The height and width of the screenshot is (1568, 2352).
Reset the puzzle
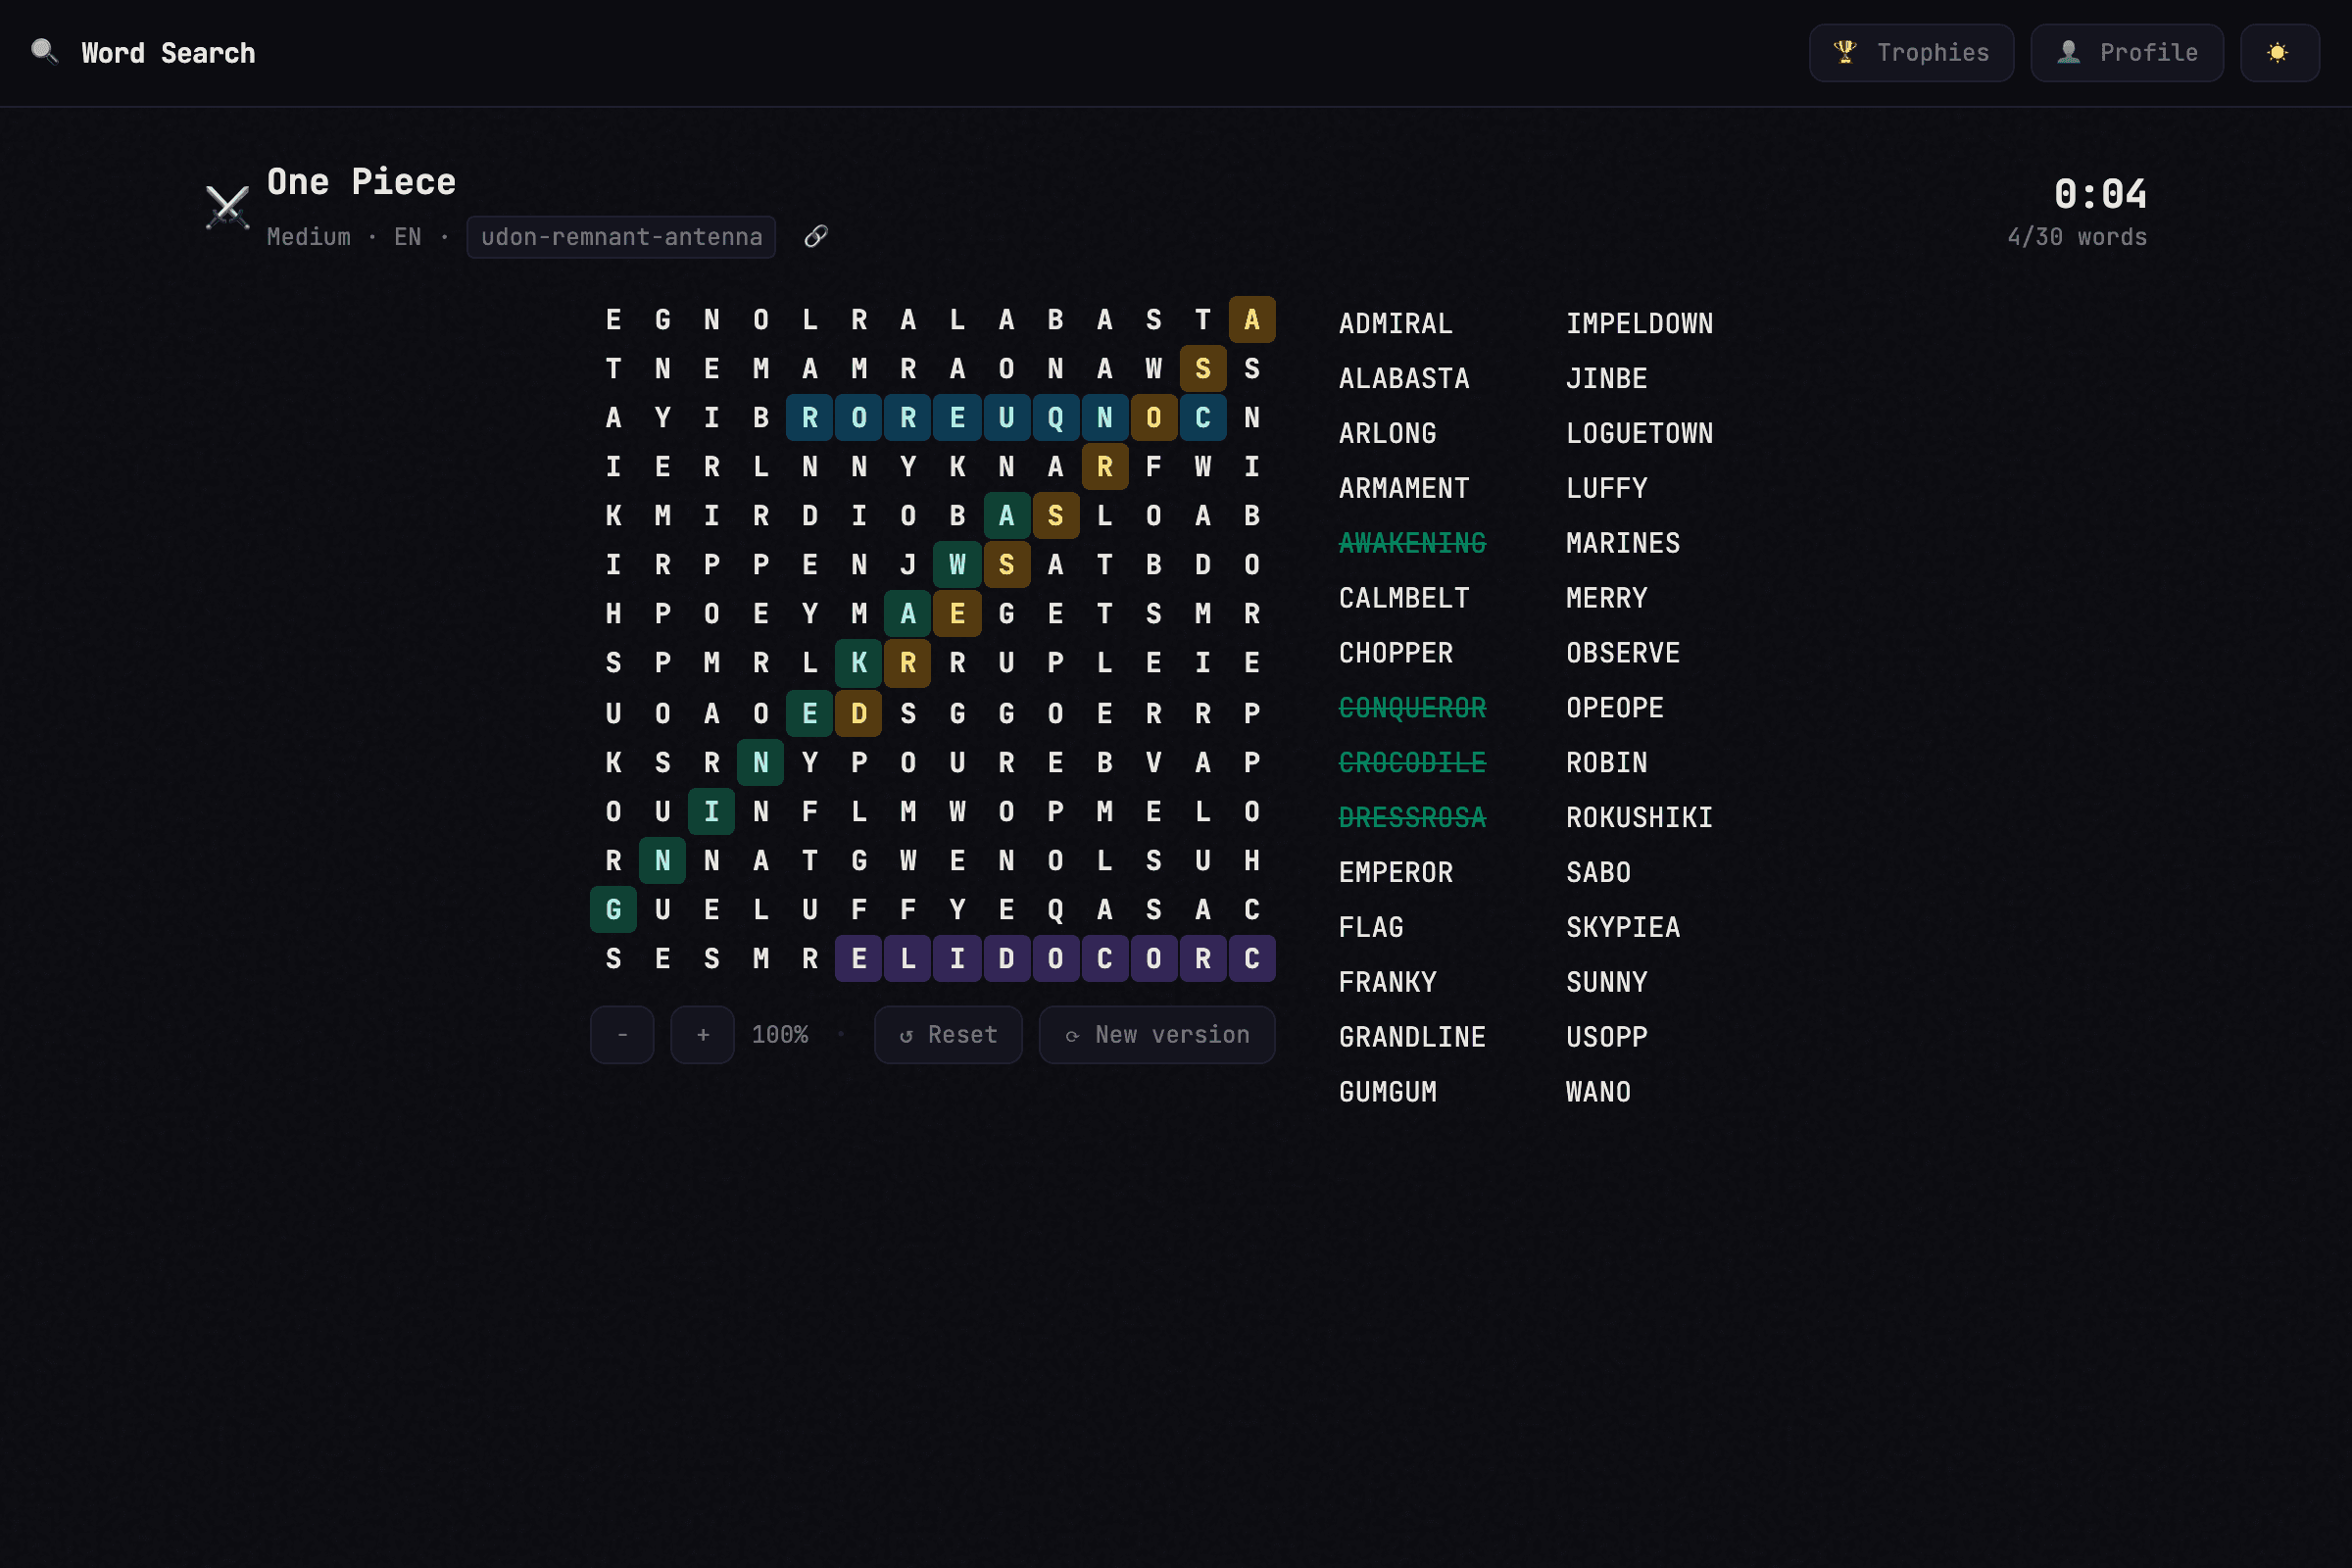click(x=948, y=1034)
